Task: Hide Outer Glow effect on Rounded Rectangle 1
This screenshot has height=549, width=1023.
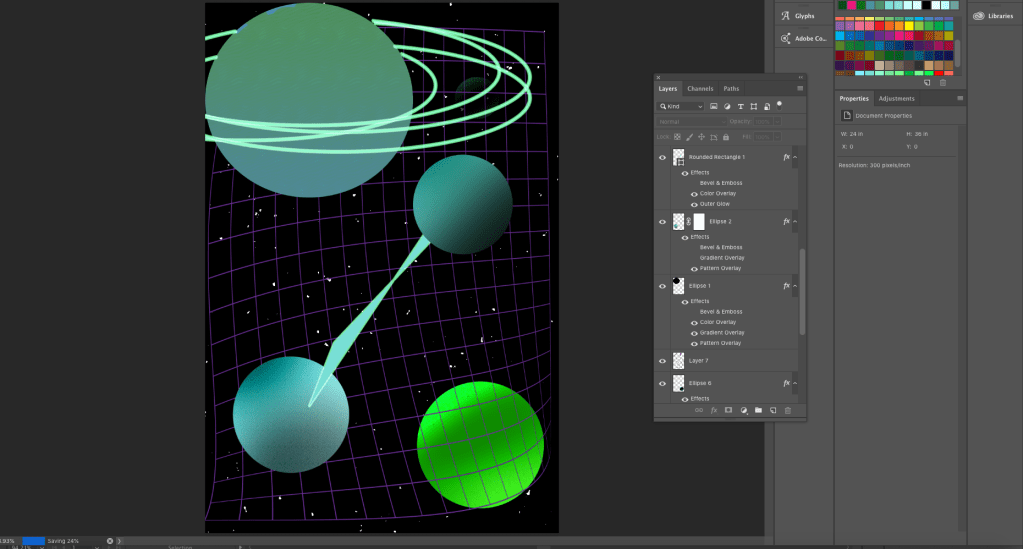Action: pos(694,204)
